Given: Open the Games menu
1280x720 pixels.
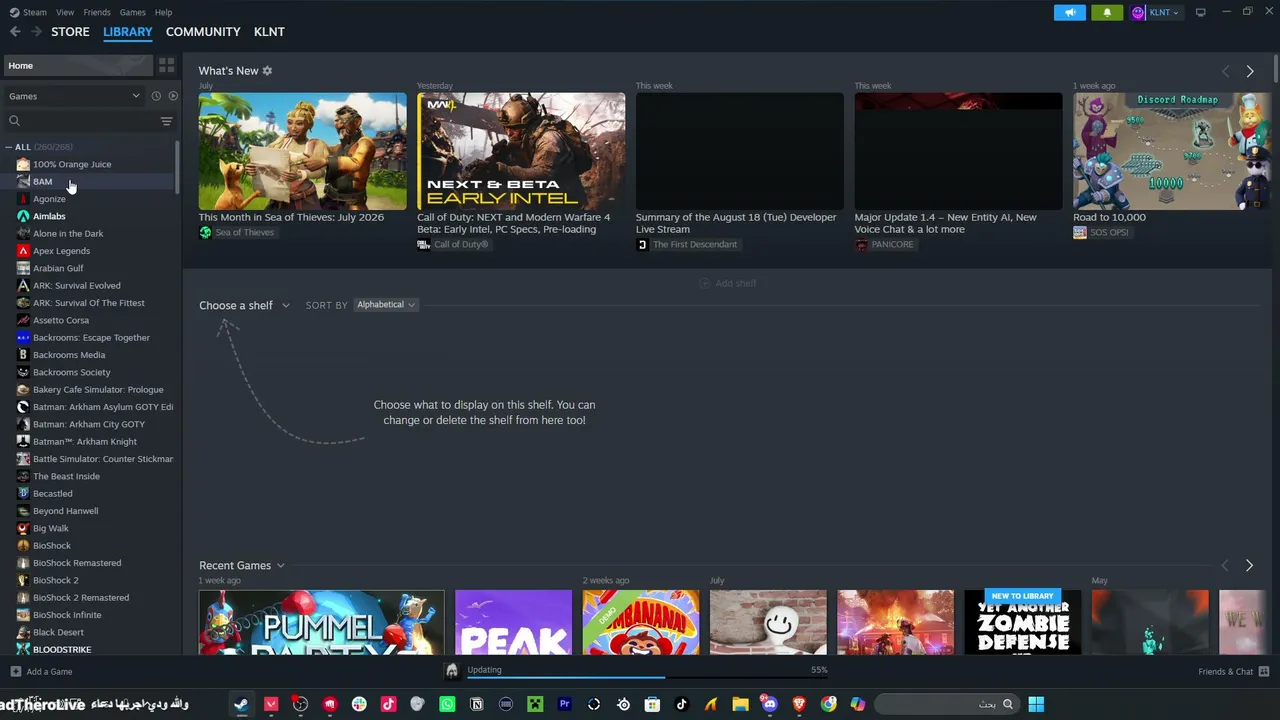Looking at the screenshot, I should [132, 12].
